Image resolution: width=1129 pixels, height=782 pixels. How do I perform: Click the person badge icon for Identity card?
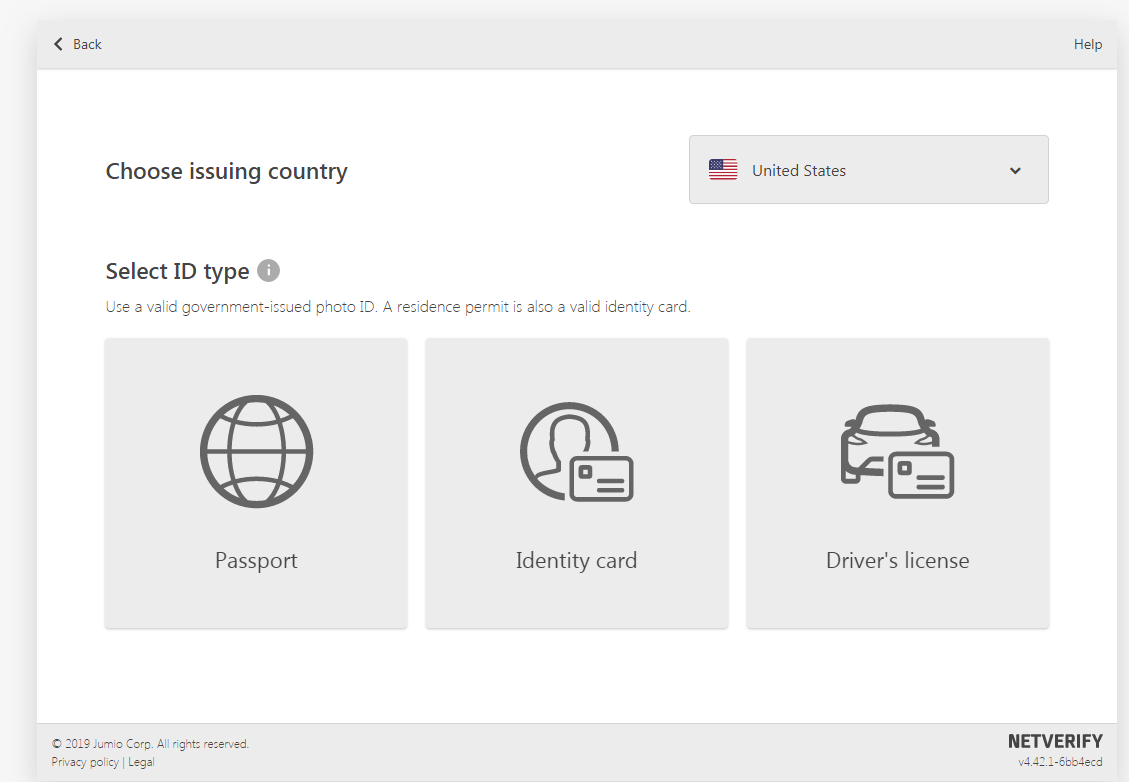pyautogui.click(x=576, y=452)
